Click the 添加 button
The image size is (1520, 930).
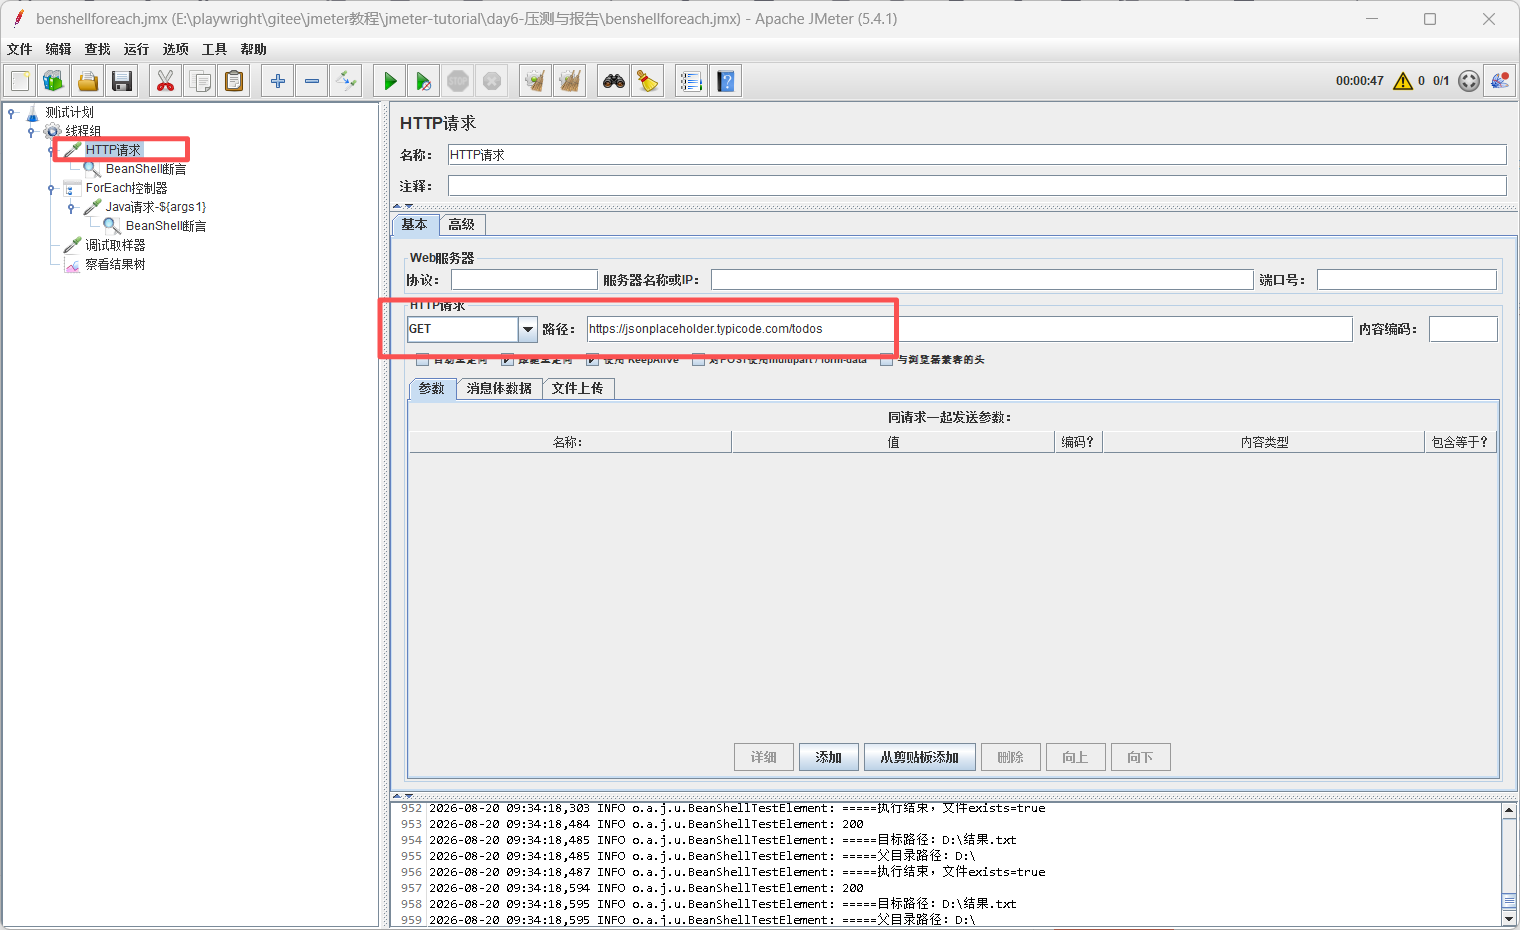click(828, 757)
